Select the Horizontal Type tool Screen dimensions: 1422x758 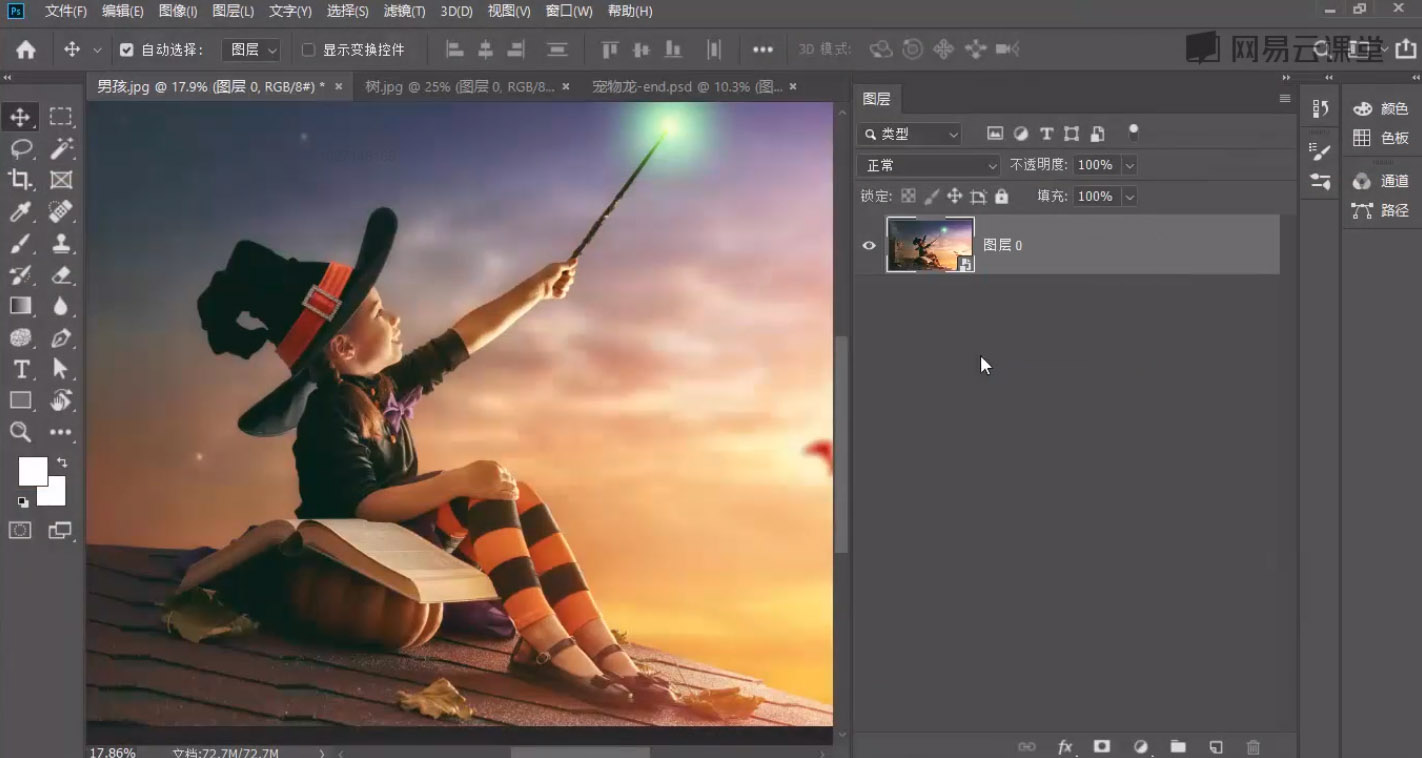click(x=20, y=369)
